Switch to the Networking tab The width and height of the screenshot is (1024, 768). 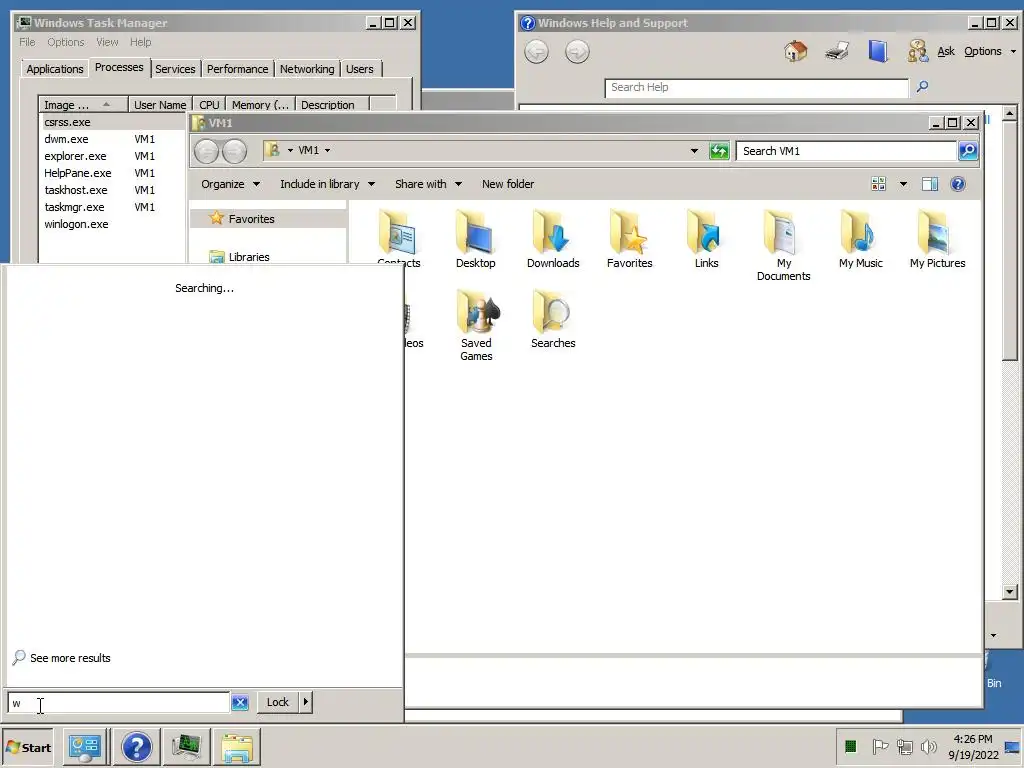tap(307, 69)
